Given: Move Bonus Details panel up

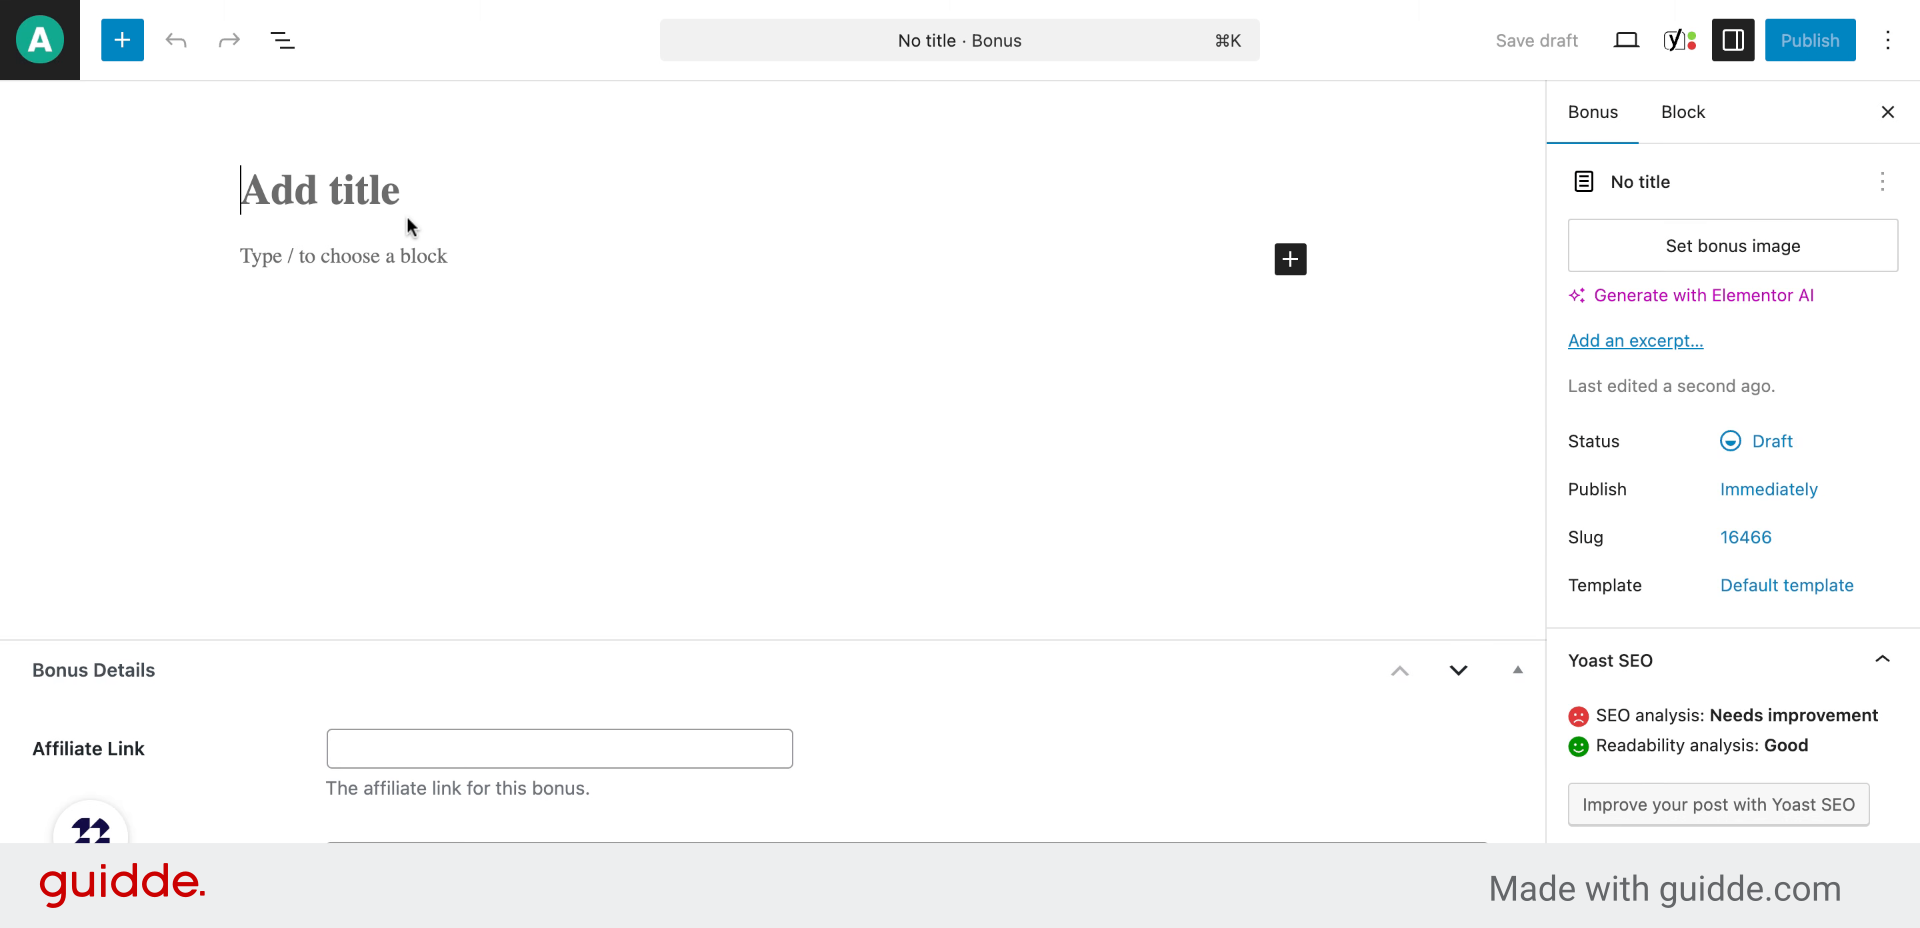Looking at the screenshot, I should [1400, 671].
